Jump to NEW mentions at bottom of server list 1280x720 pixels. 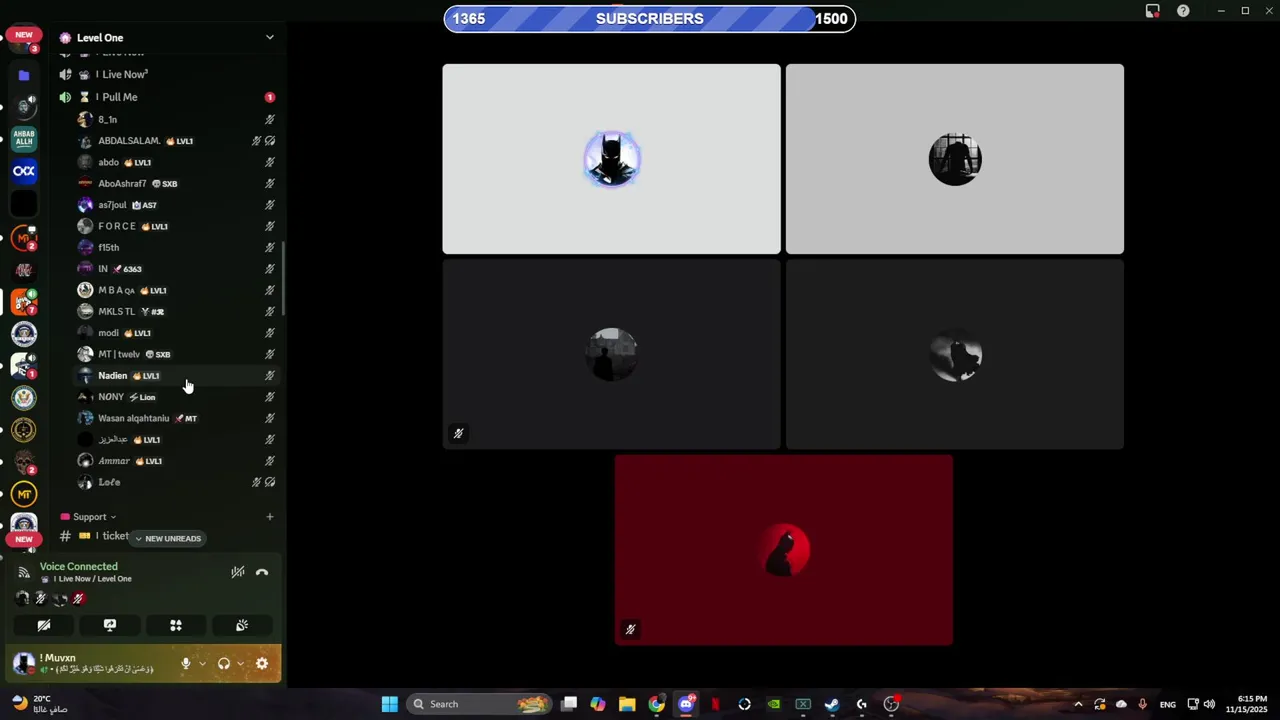[x=24, y=539]
